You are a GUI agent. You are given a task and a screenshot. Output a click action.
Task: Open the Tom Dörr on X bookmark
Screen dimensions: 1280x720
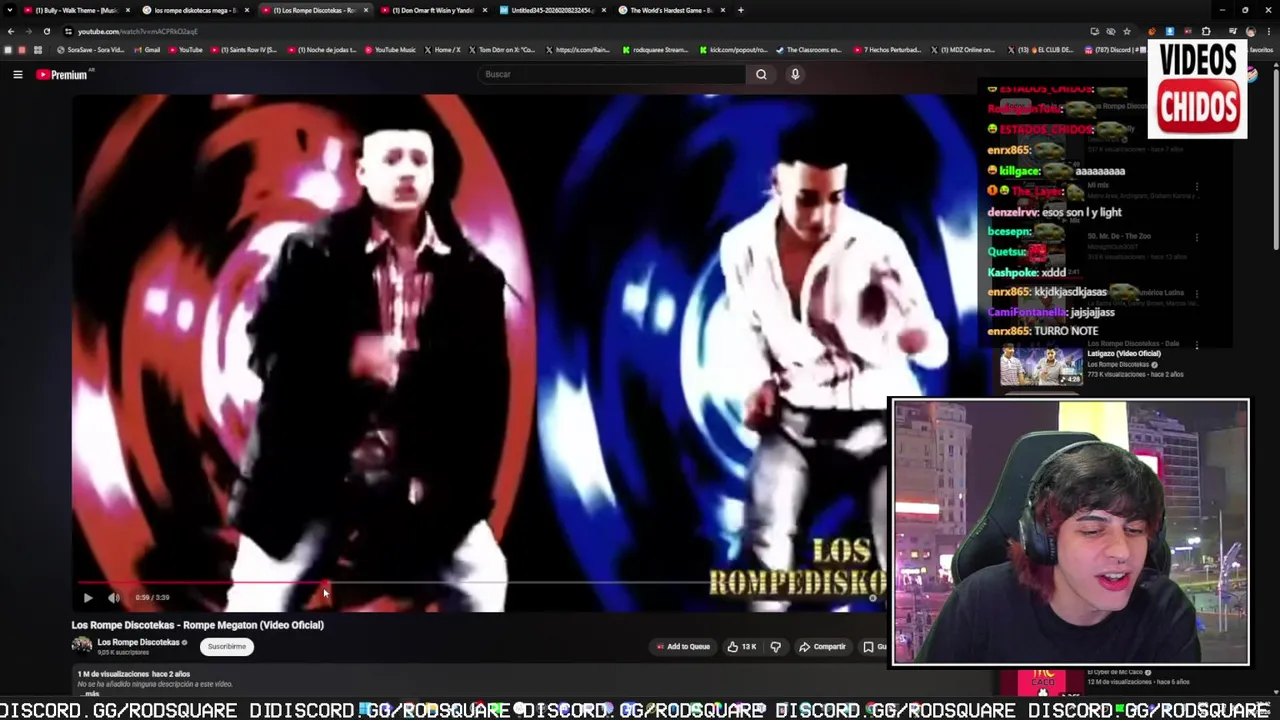click(x=502, y=50)
